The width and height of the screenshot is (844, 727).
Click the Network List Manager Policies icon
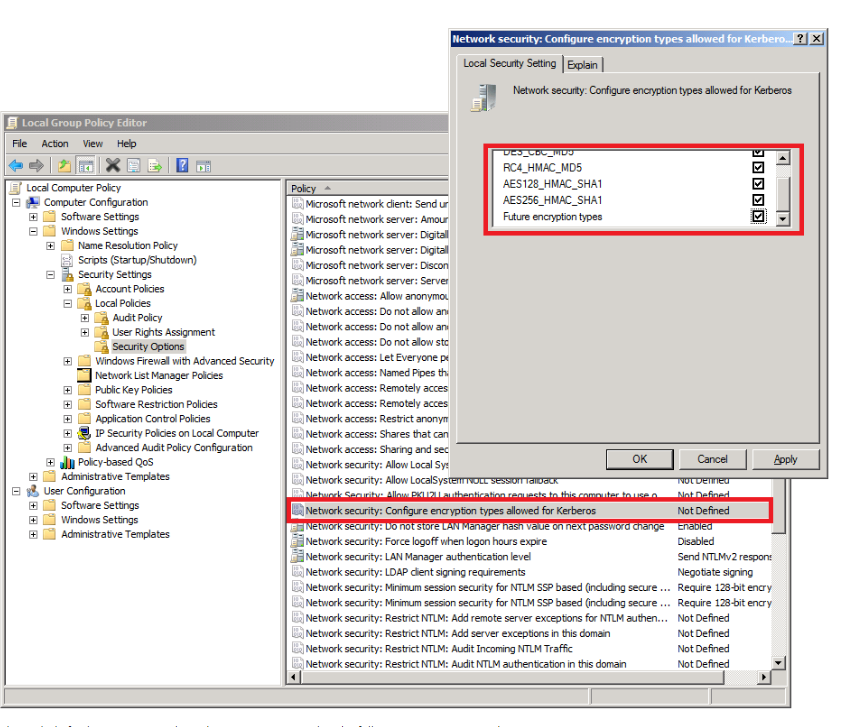pos(85,376)
